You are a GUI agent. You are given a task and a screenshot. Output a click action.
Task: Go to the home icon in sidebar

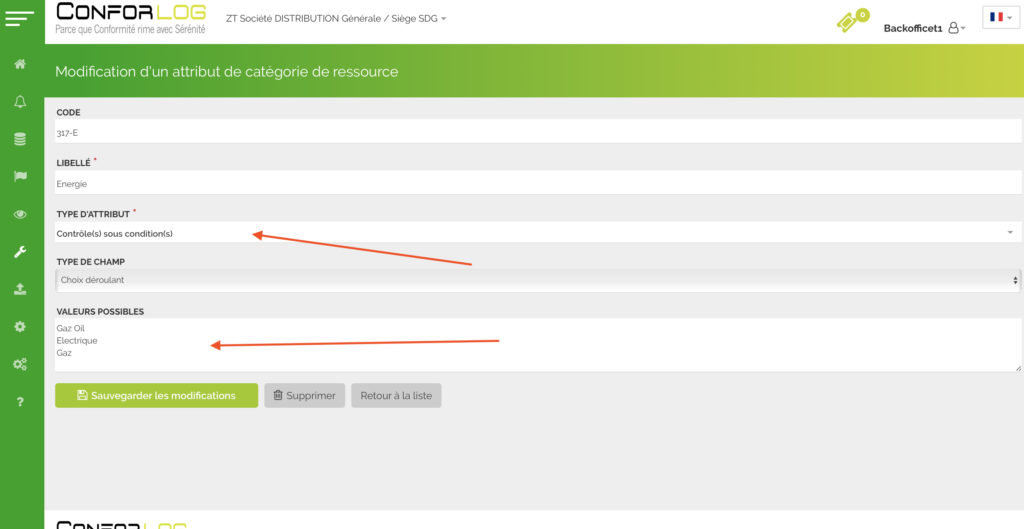coord(20,65)
